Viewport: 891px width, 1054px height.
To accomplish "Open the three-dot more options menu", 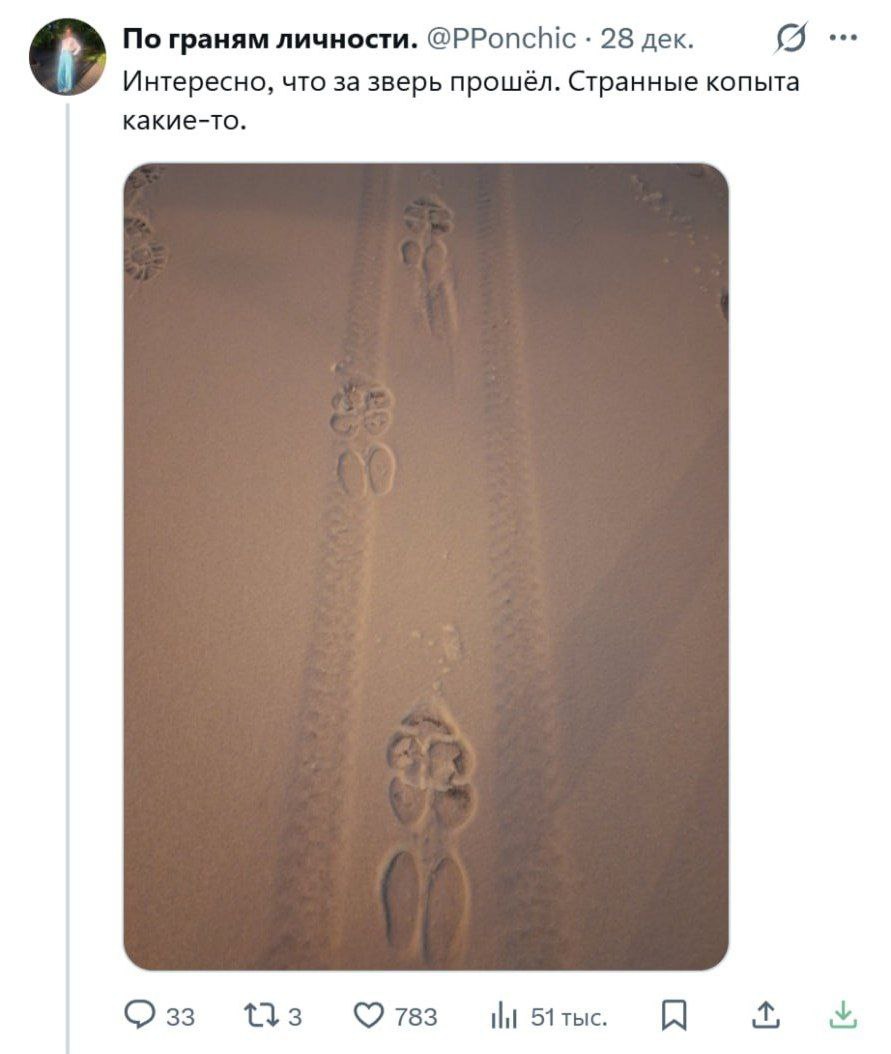I will coord(843,38).
